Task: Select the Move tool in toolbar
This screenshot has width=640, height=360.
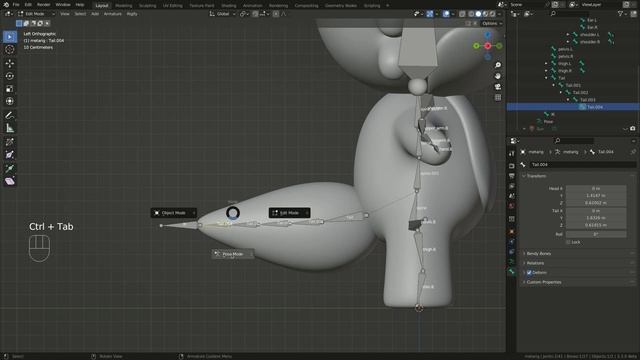Action: (x=10, y=63)
